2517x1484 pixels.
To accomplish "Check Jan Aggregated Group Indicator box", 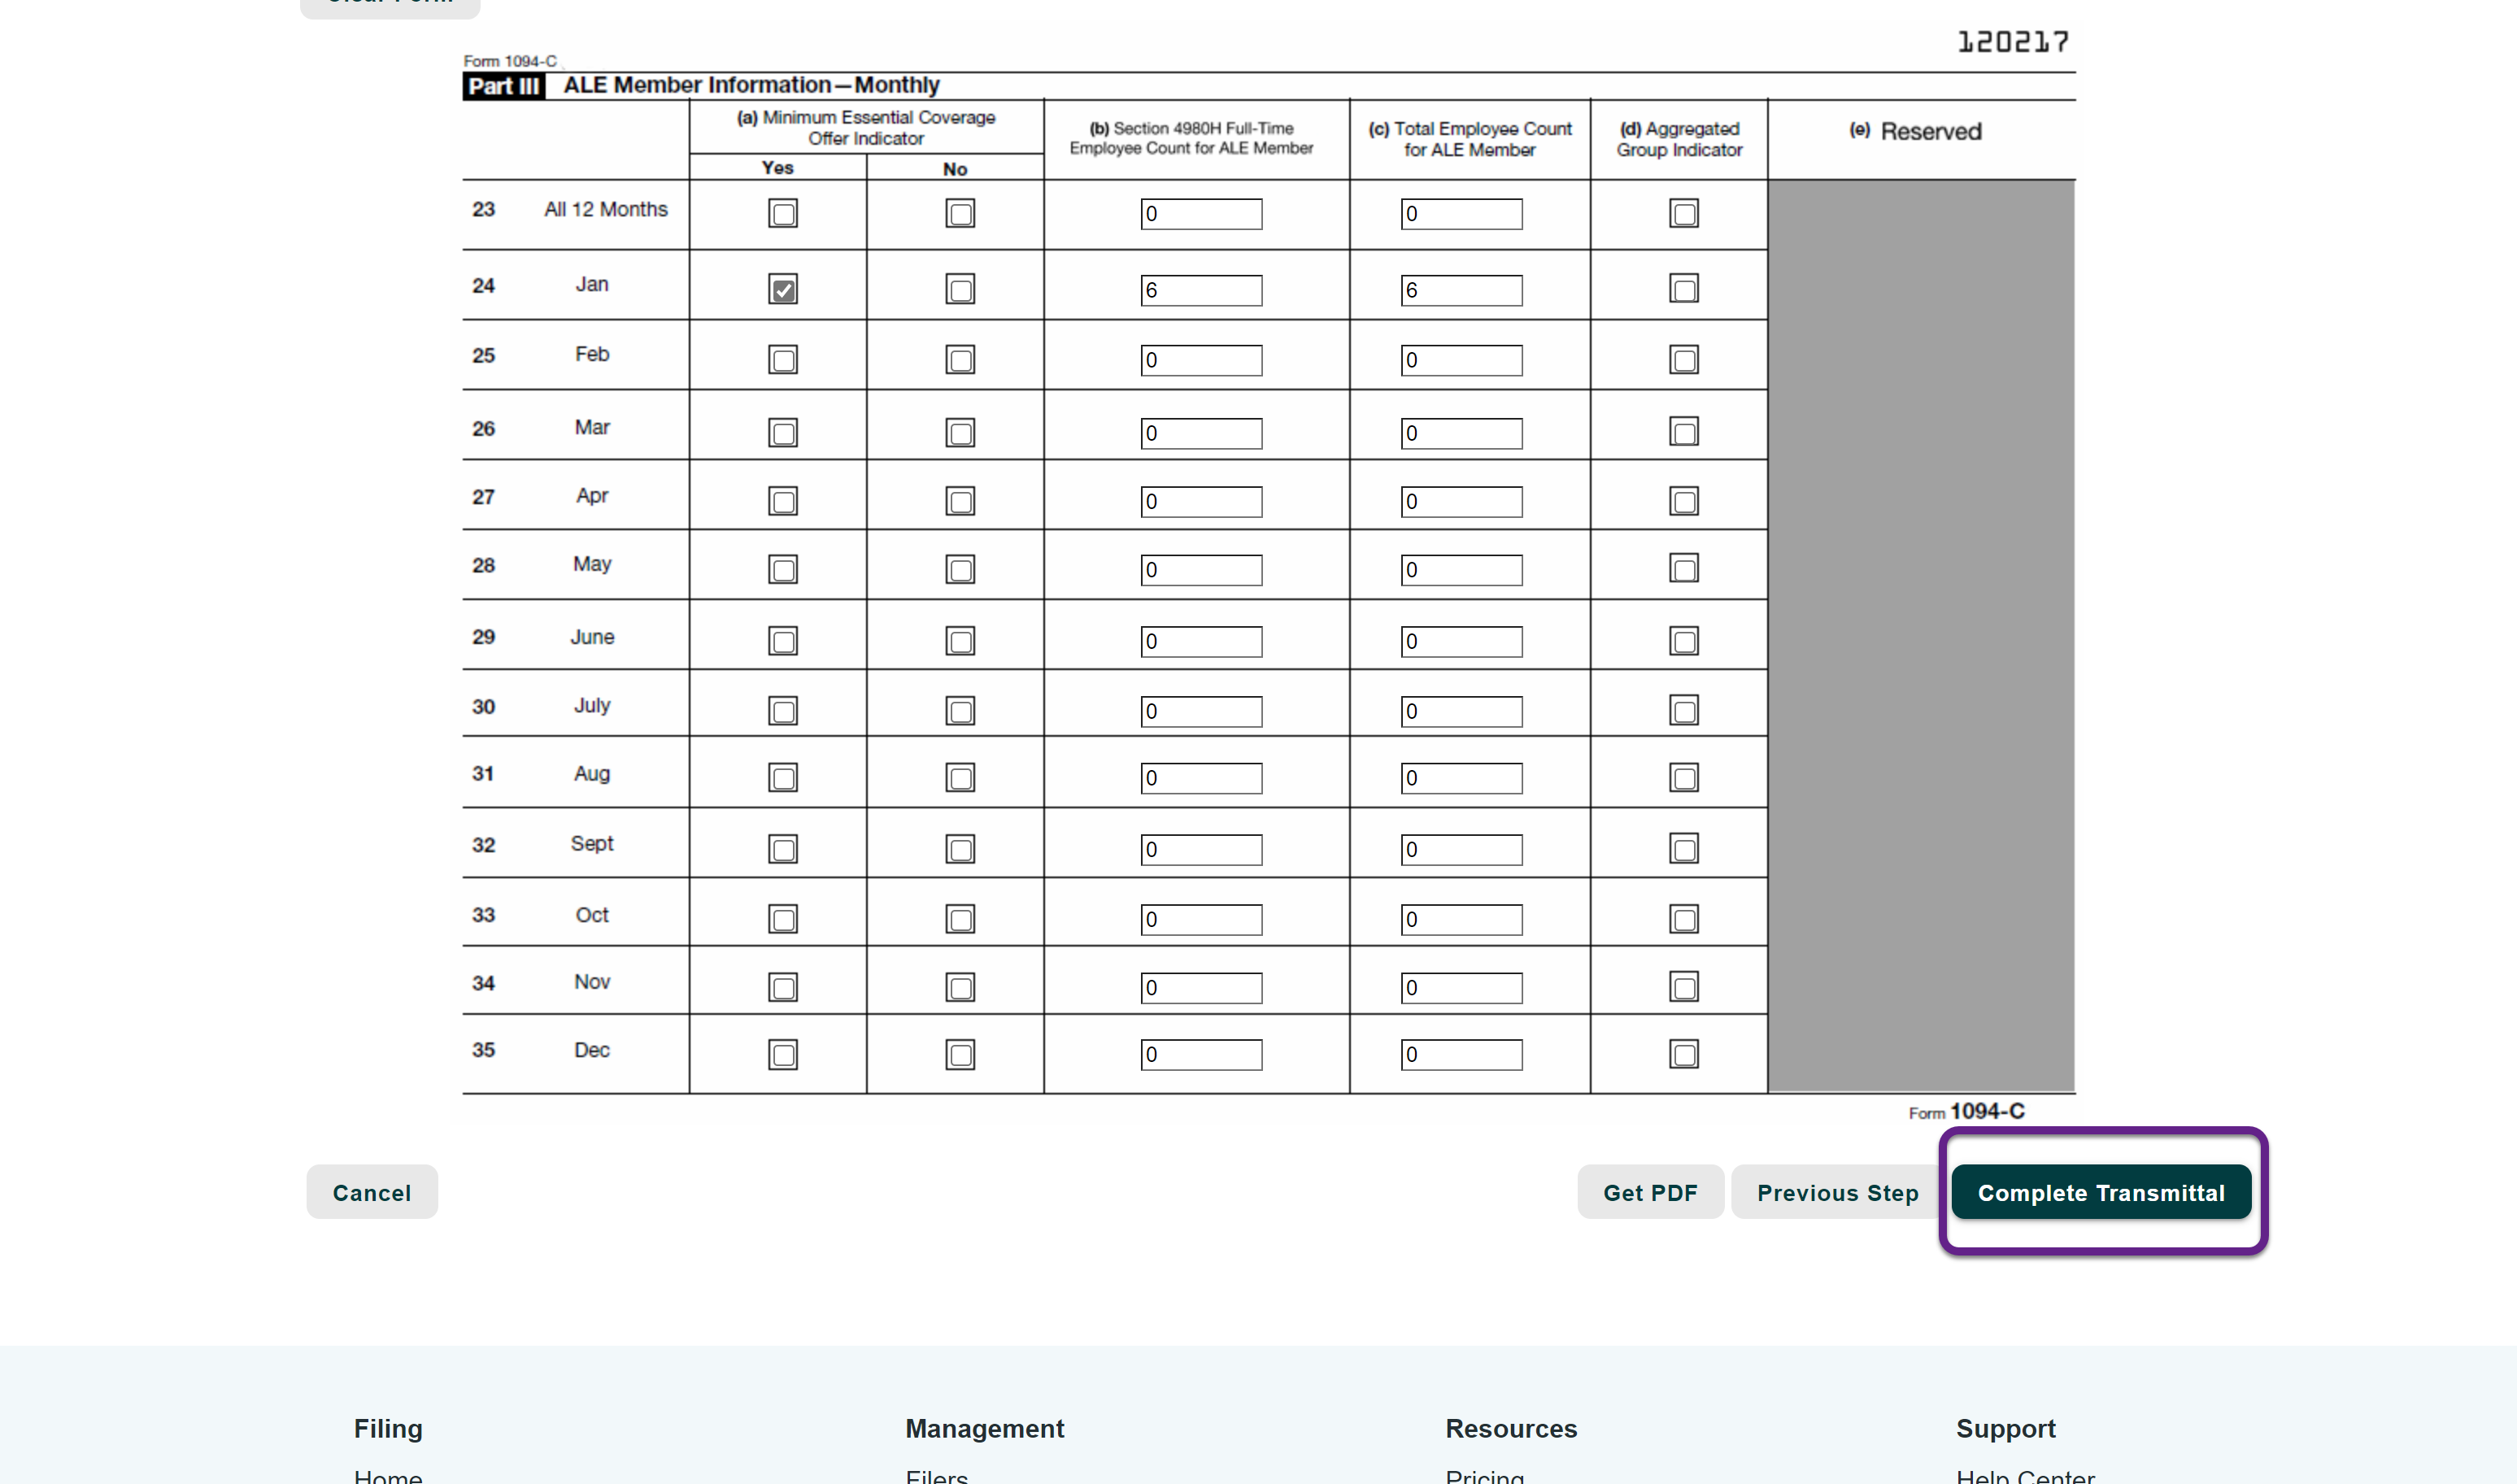I will click(x=1683, y=290).
